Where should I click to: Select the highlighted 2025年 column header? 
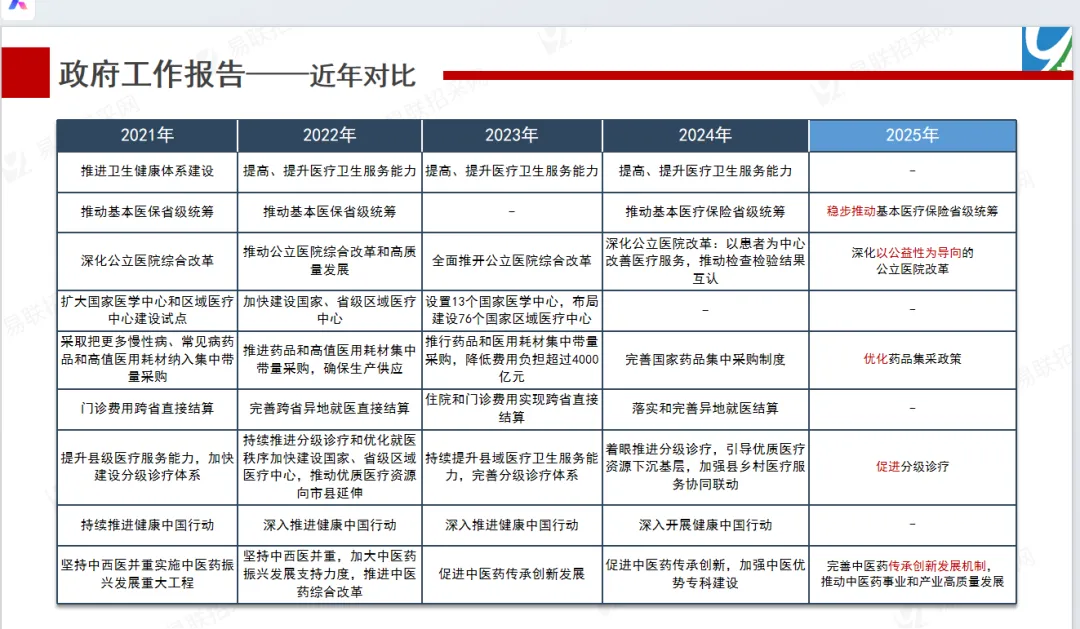[x=912, y=135]
